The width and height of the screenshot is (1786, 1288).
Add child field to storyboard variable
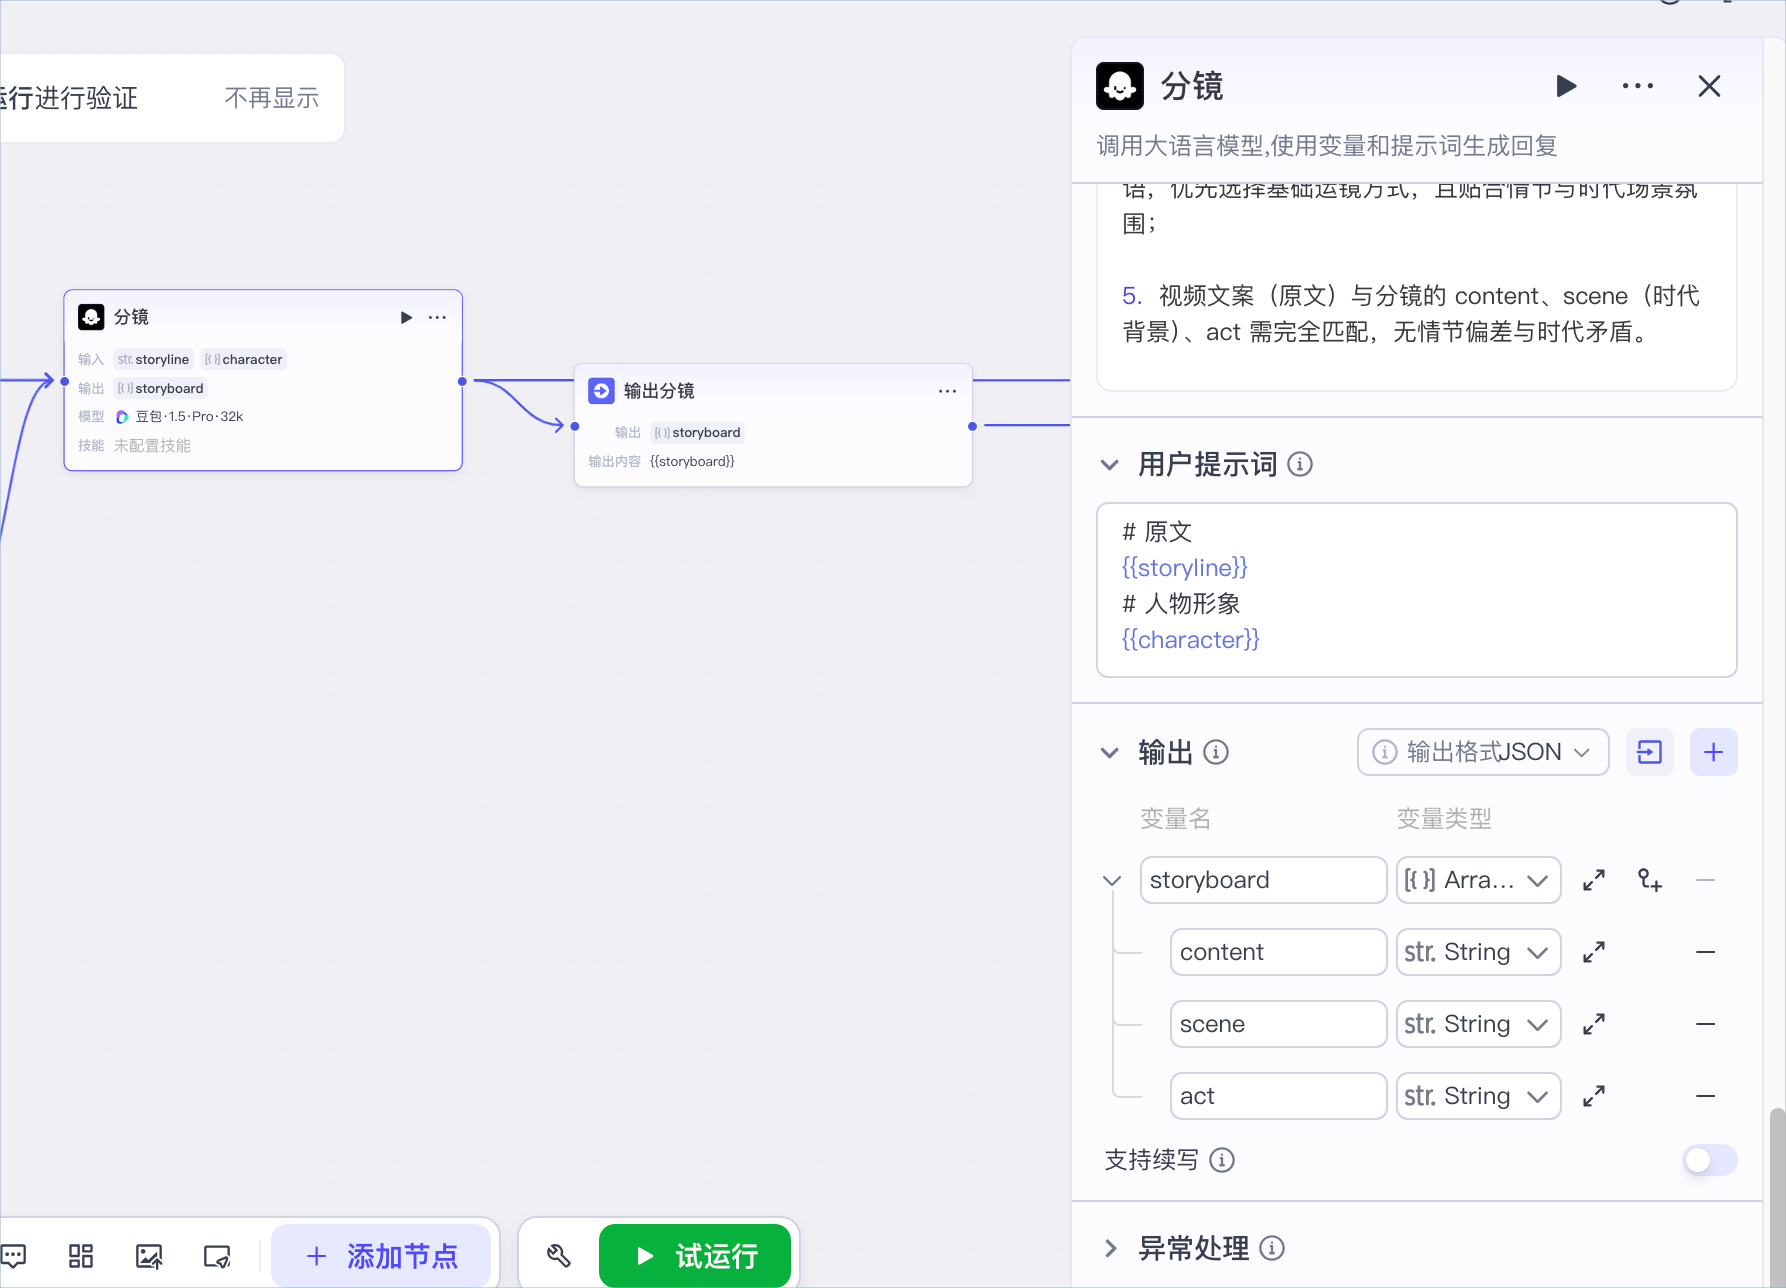point(1649,880)
